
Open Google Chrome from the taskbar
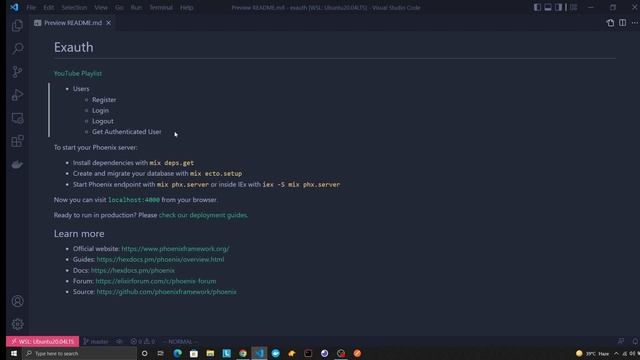point(243,353)
